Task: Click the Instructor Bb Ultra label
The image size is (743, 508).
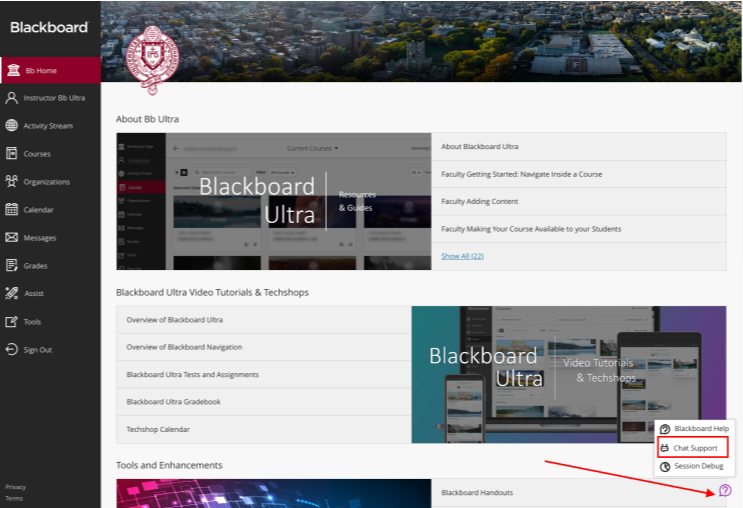Action: 54,98
